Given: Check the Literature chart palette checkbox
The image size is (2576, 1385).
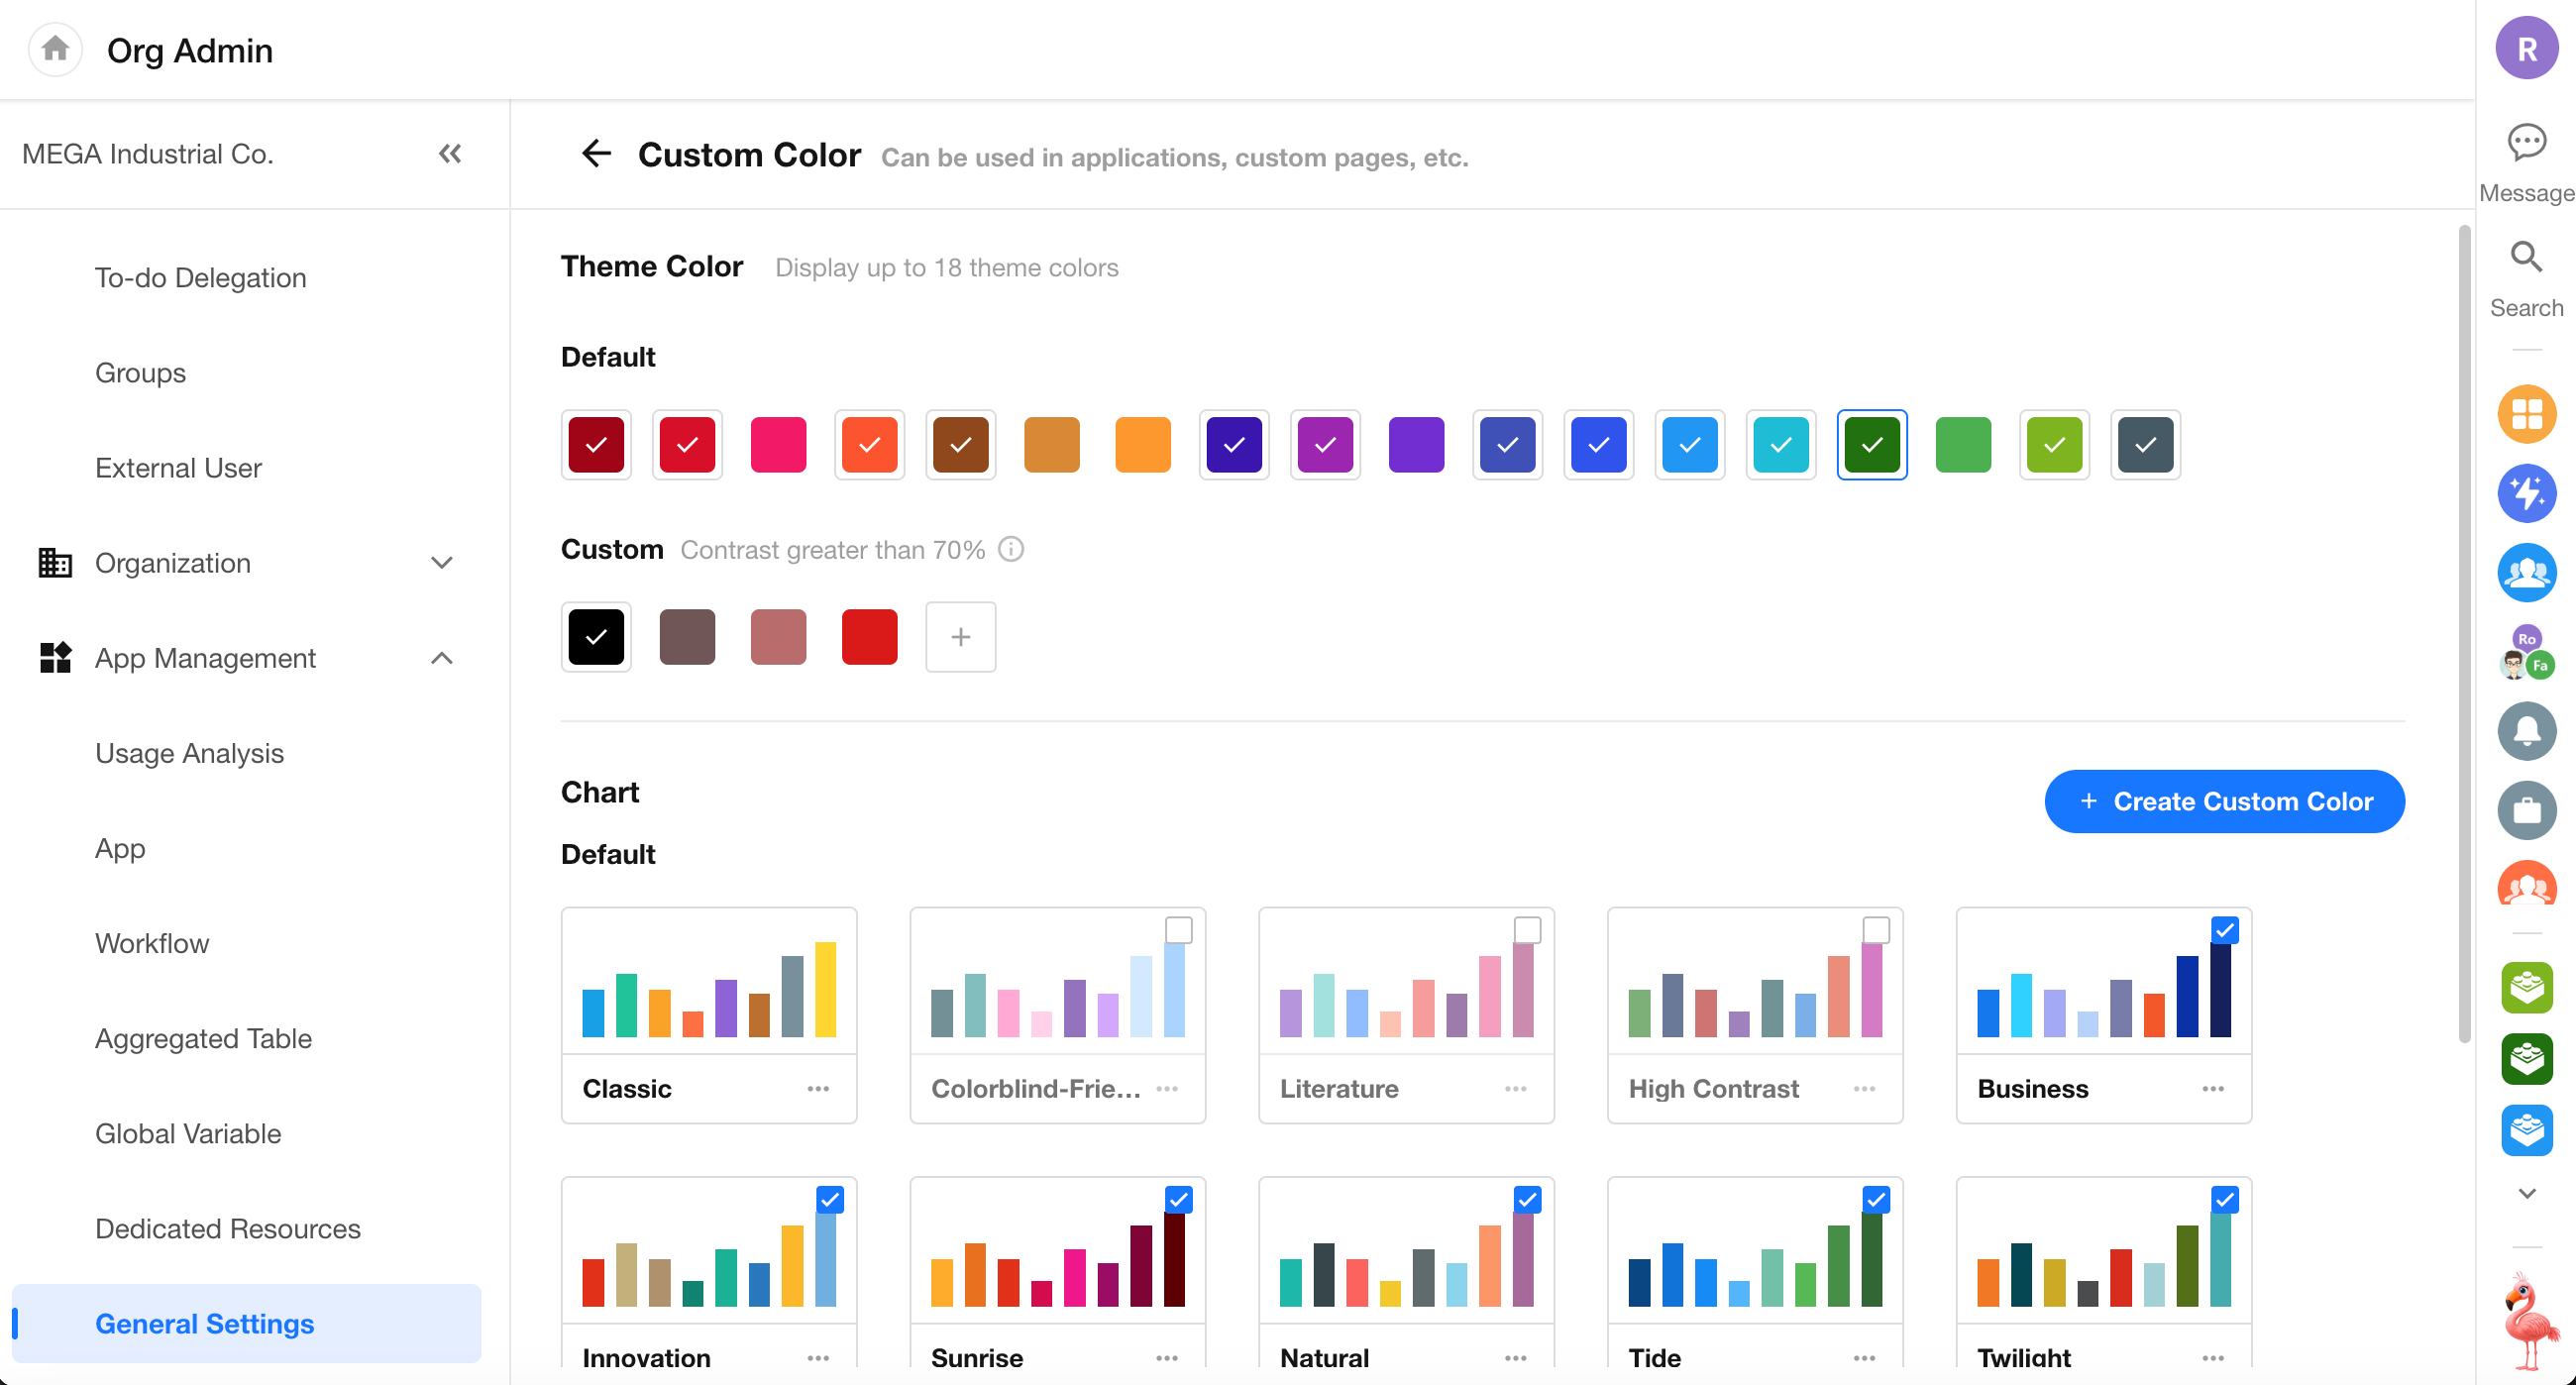Looking at the screenshot, I should click(1527, 930).
